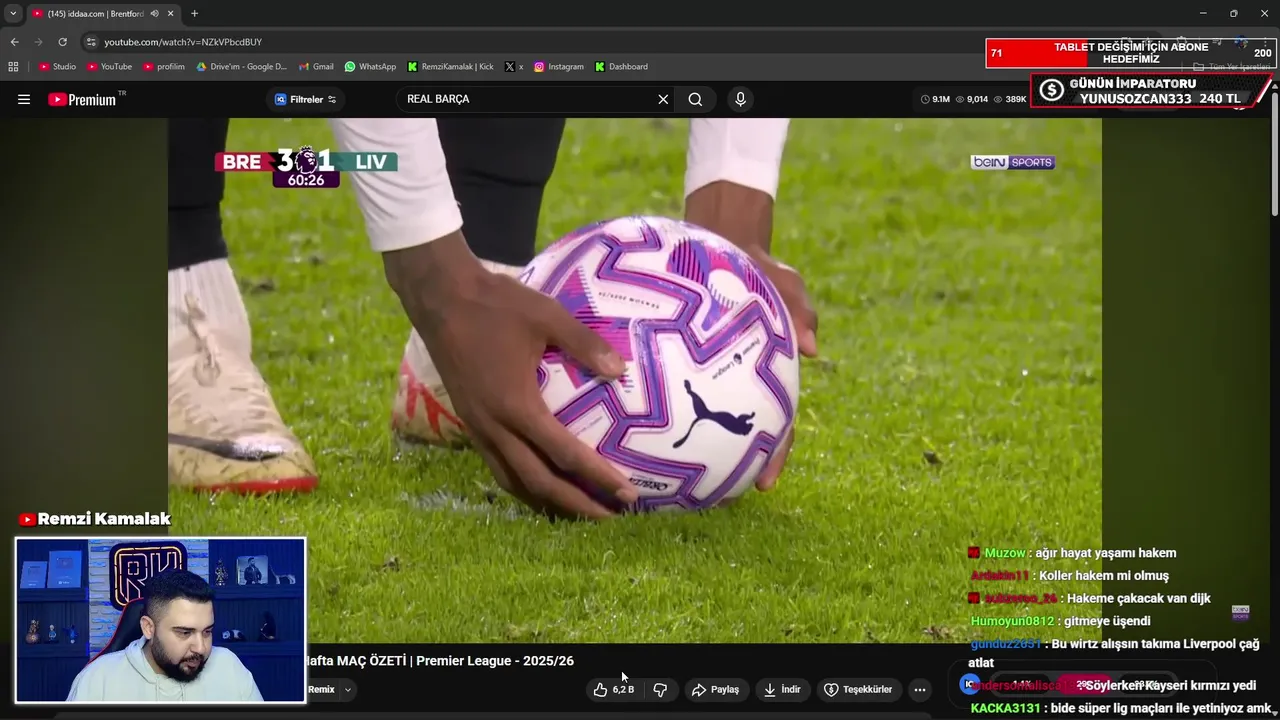The height and width of the screenshot is (720, 1280).
Task: Open the YouTube bookmark
Action: (x=110, y=66)
